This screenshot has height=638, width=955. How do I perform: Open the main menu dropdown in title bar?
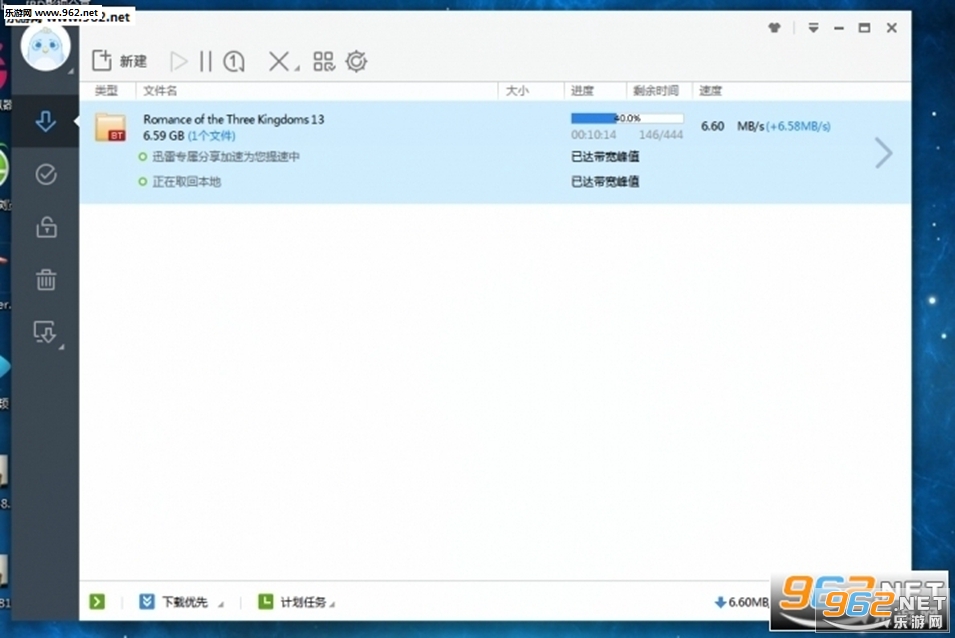point(813,28)
